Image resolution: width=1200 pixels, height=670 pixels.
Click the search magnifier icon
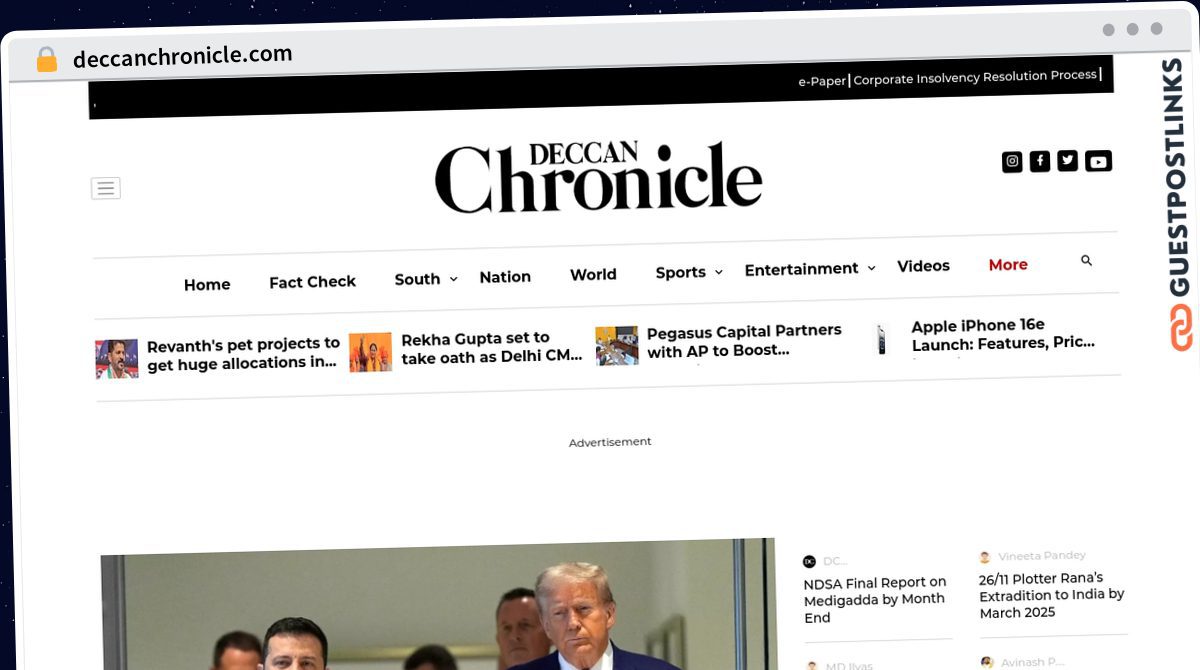point(1087,261)
